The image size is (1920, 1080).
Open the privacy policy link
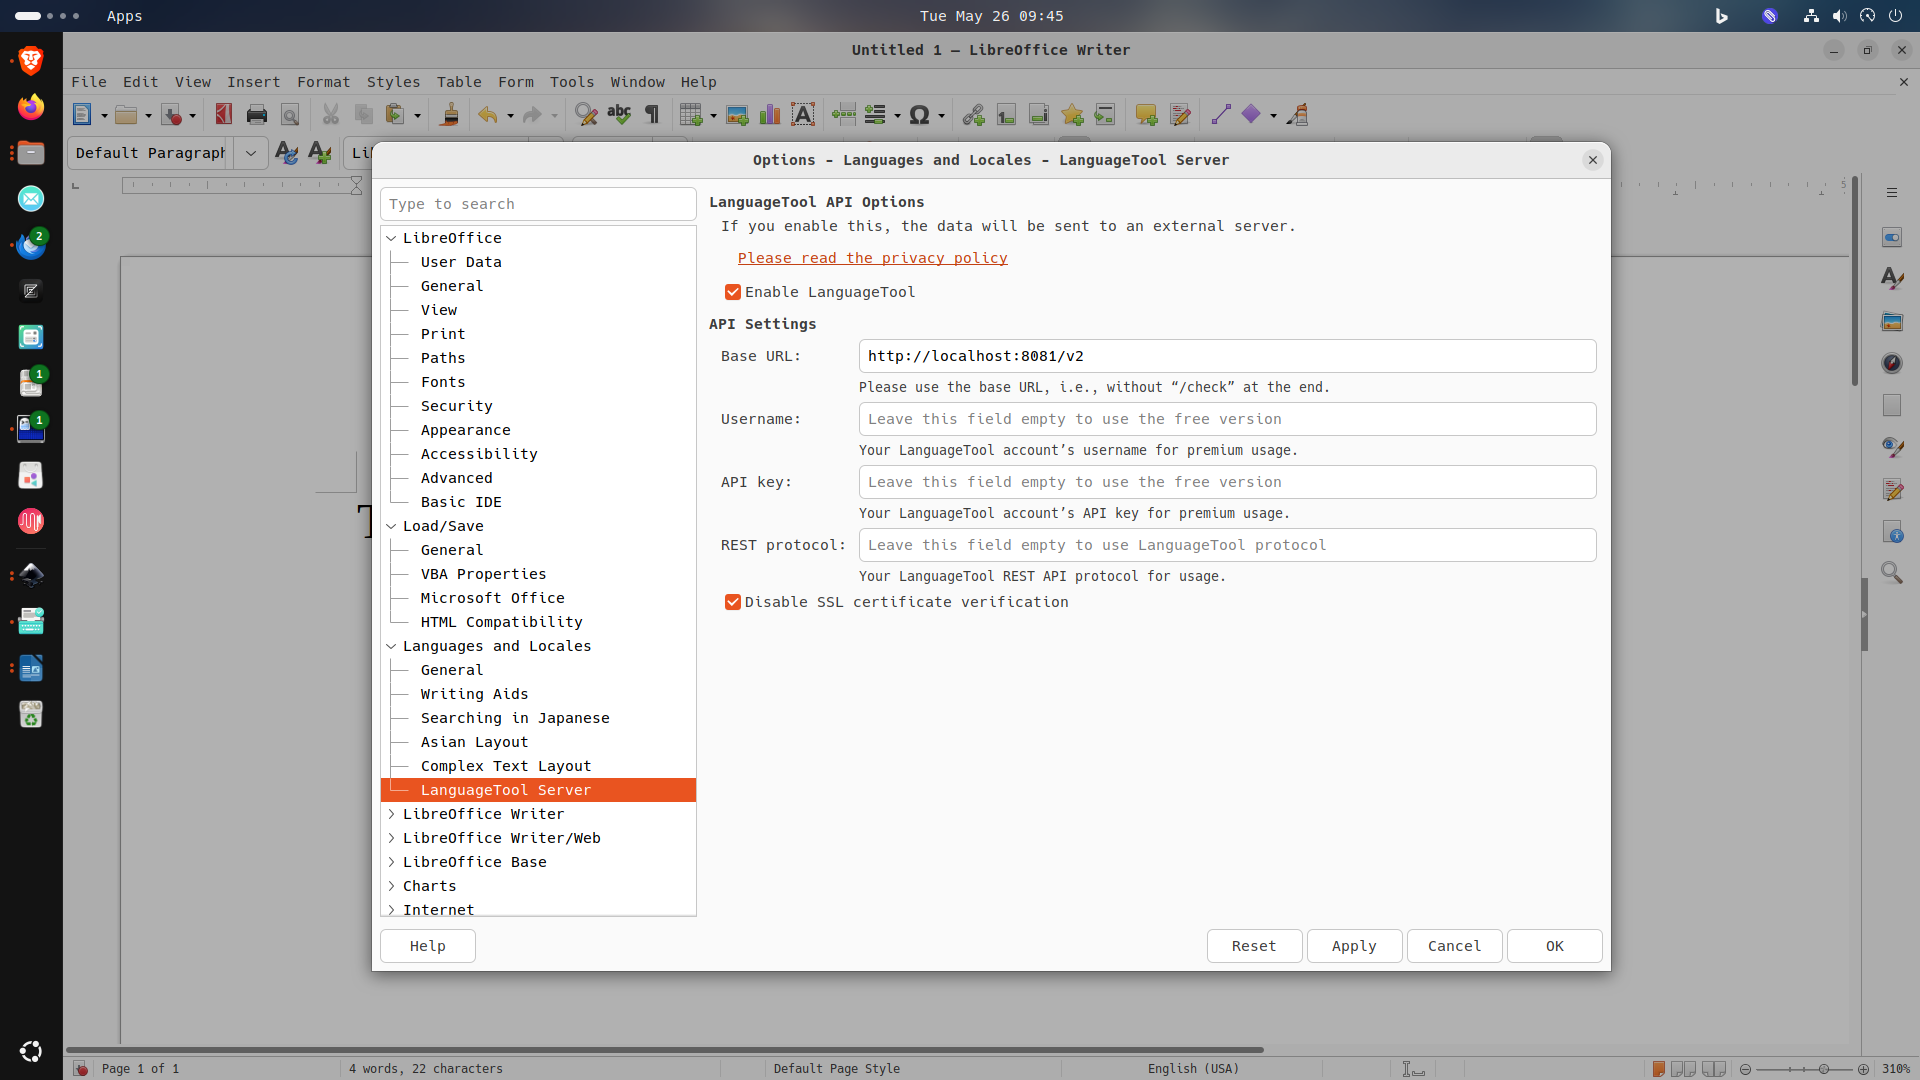coord(872,258)
